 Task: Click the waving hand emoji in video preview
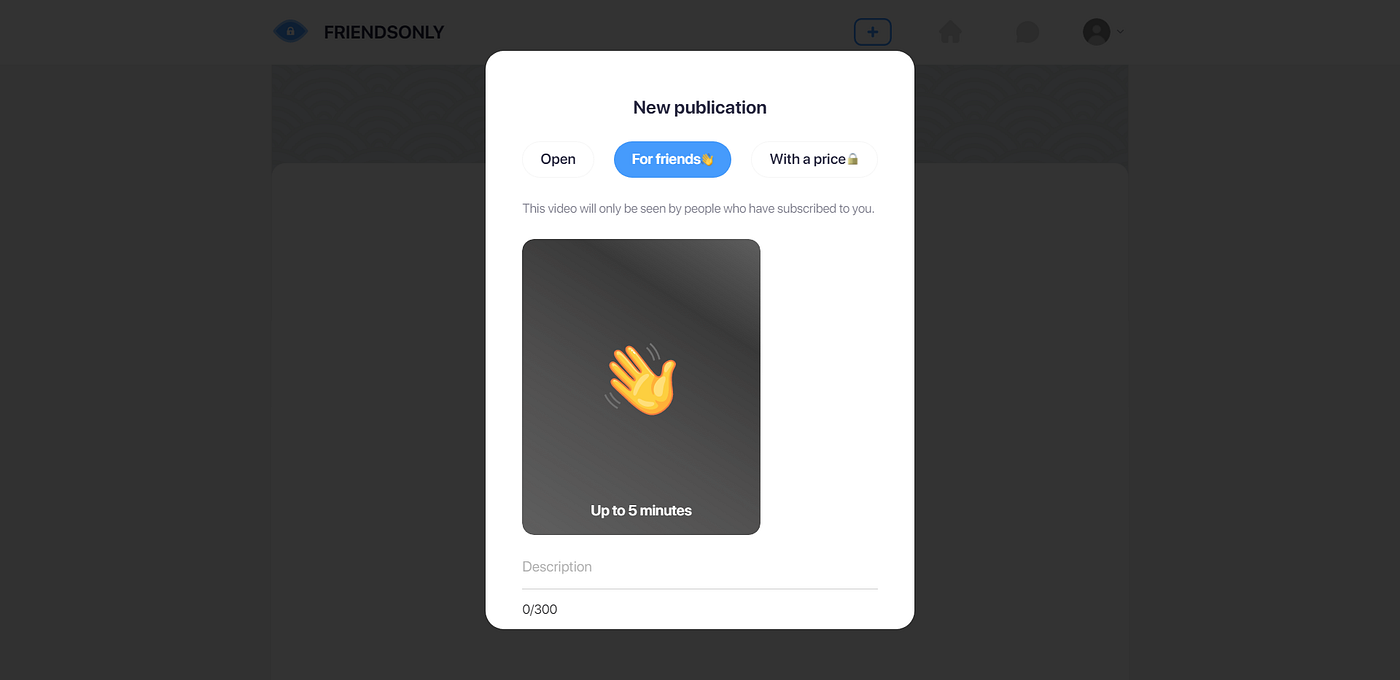tap(641, 379)
